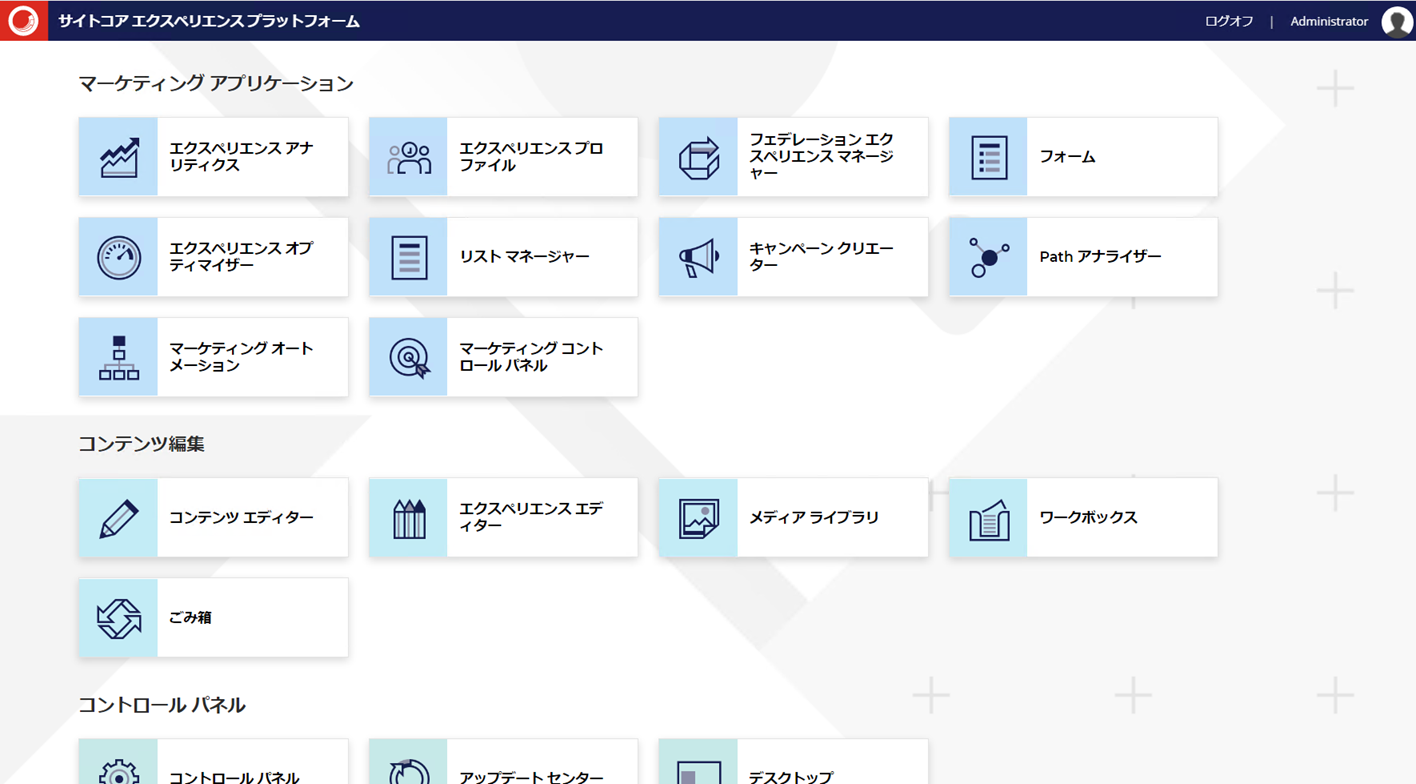
Task: Open ワークボックス tile label
Action: 1088,518
